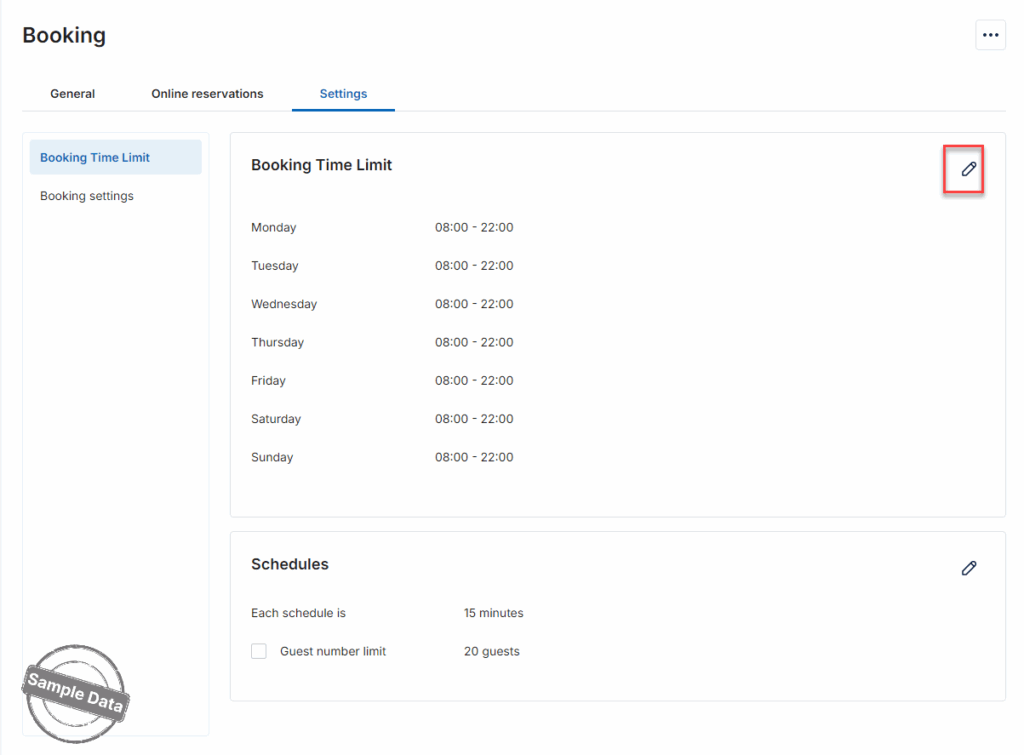Open the three-dot more options menu
The image size is (1024, 755).
coord(990,35)
